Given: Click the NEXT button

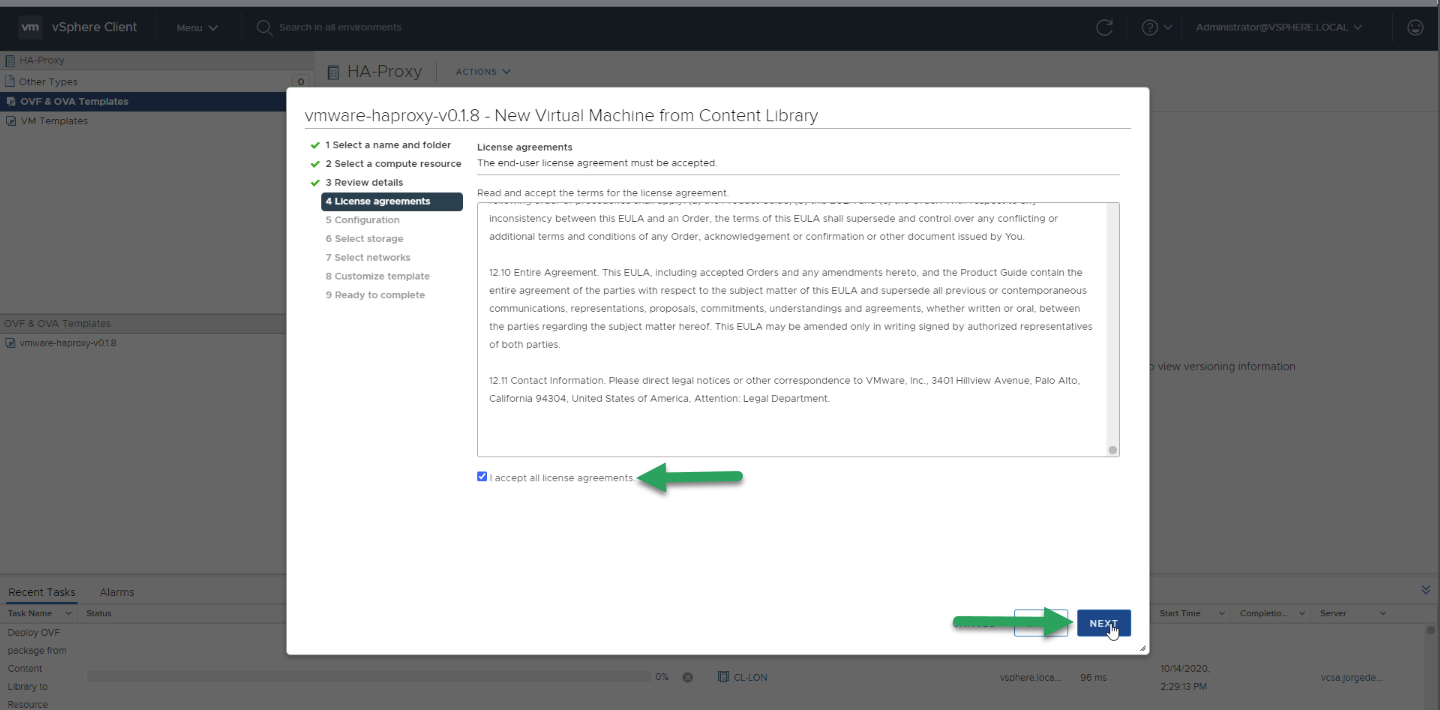Looking at the screenshot, I should pyautogui.click(x=1104, y=623).
